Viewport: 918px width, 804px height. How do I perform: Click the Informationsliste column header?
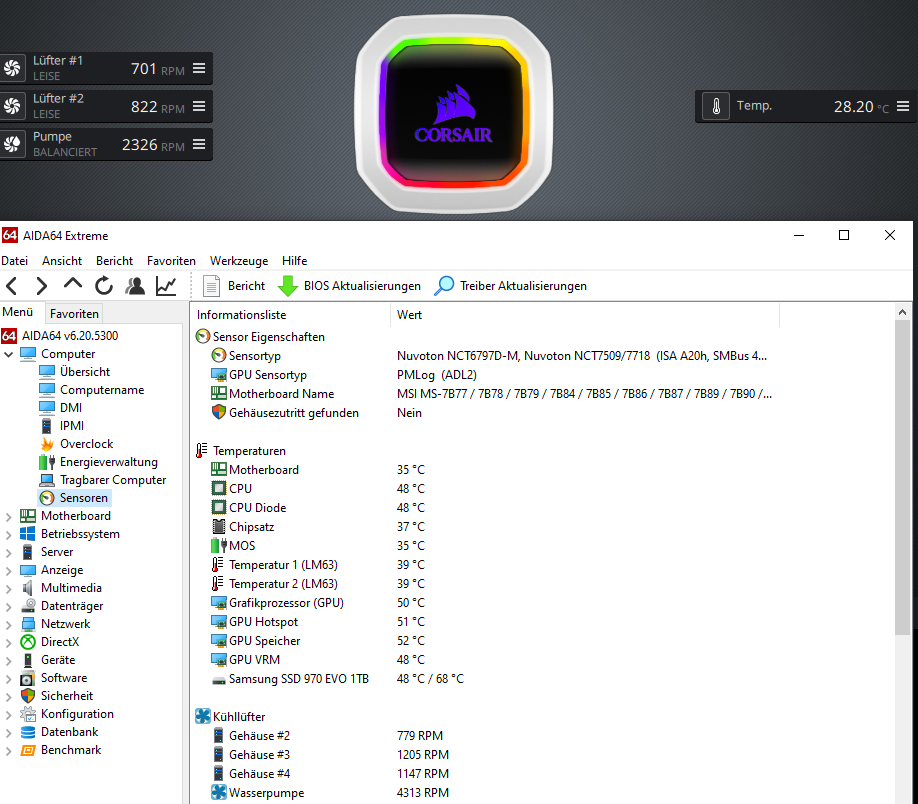[x=290, y=315]
